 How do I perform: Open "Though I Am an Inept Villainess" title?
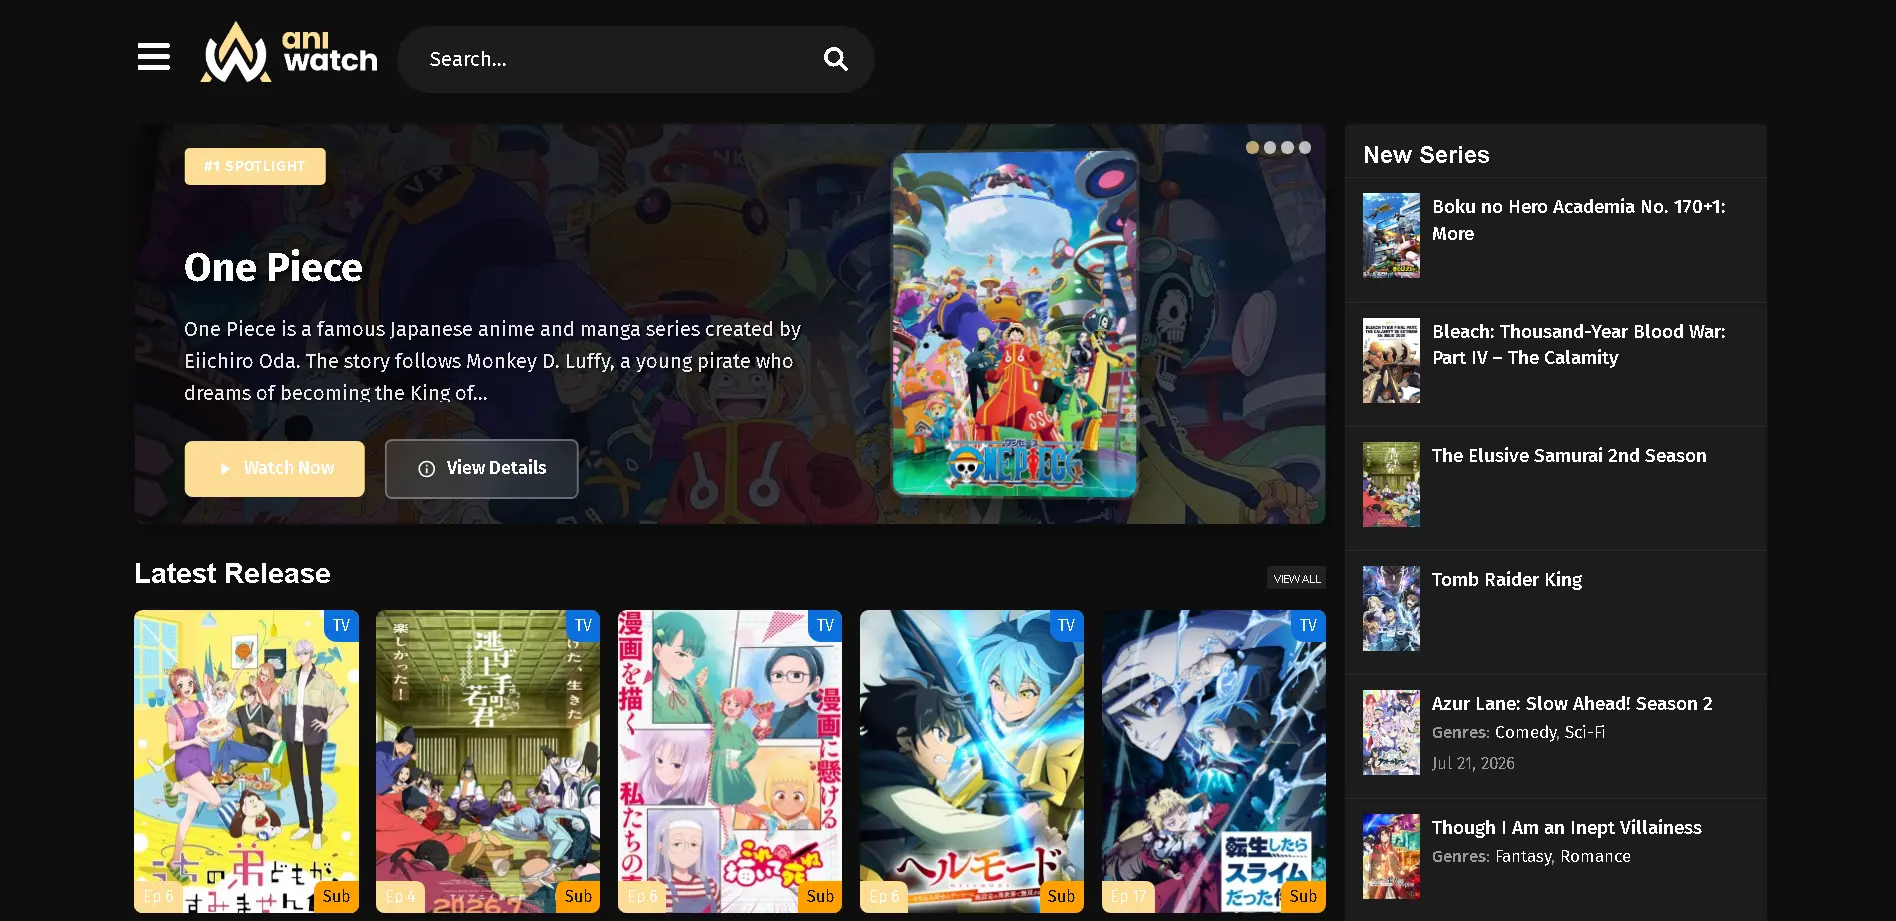(x=1567, y=827)
